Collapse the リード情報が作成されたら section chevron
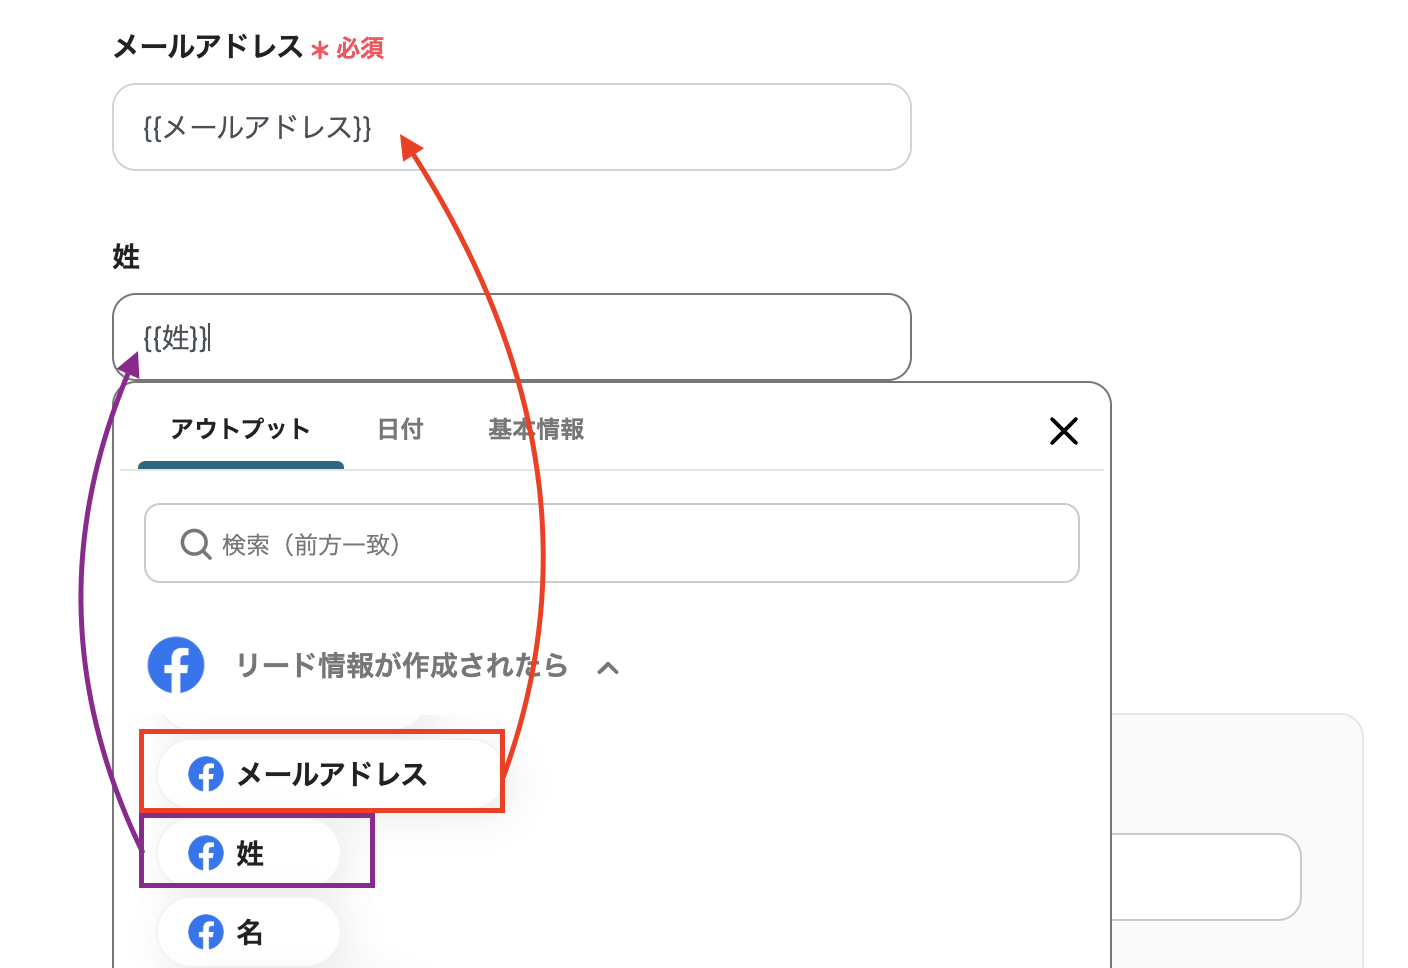 coord(608,668)
